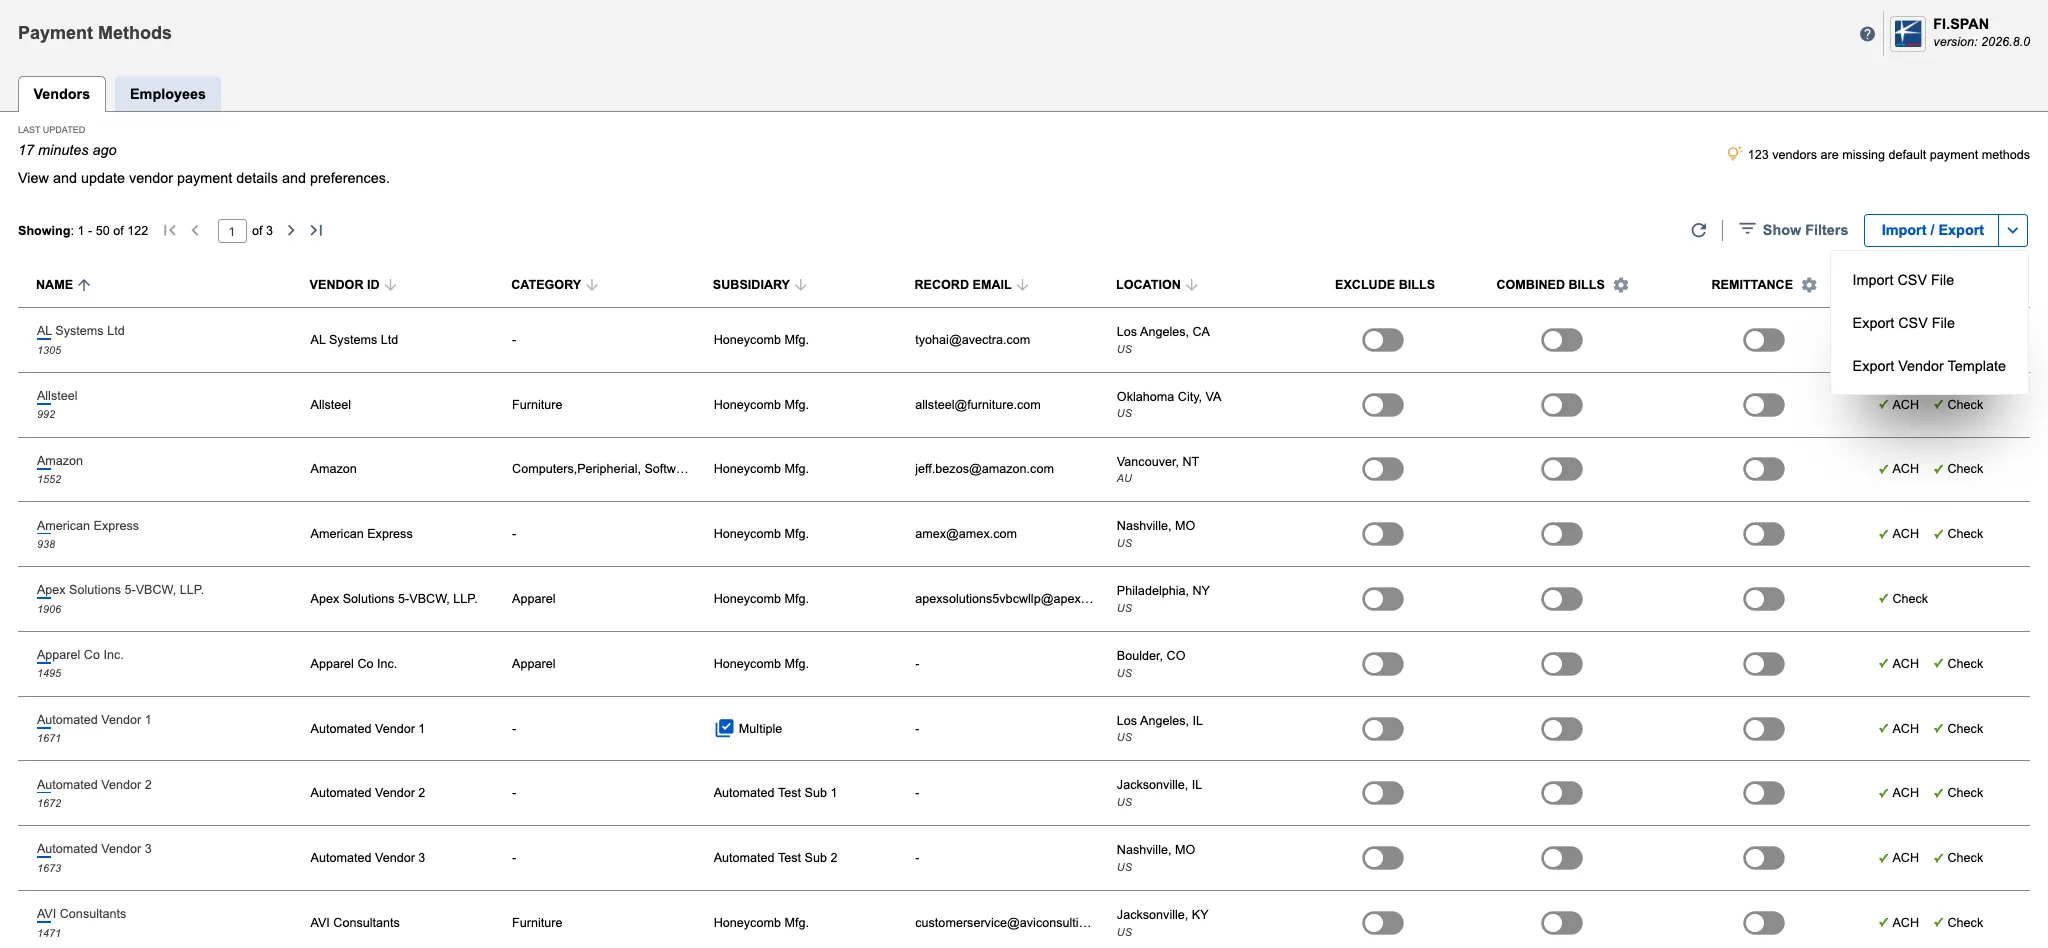Open Automated Vendor 3 link
Screen dimensions: 2048x948
(x=94, y=849)
